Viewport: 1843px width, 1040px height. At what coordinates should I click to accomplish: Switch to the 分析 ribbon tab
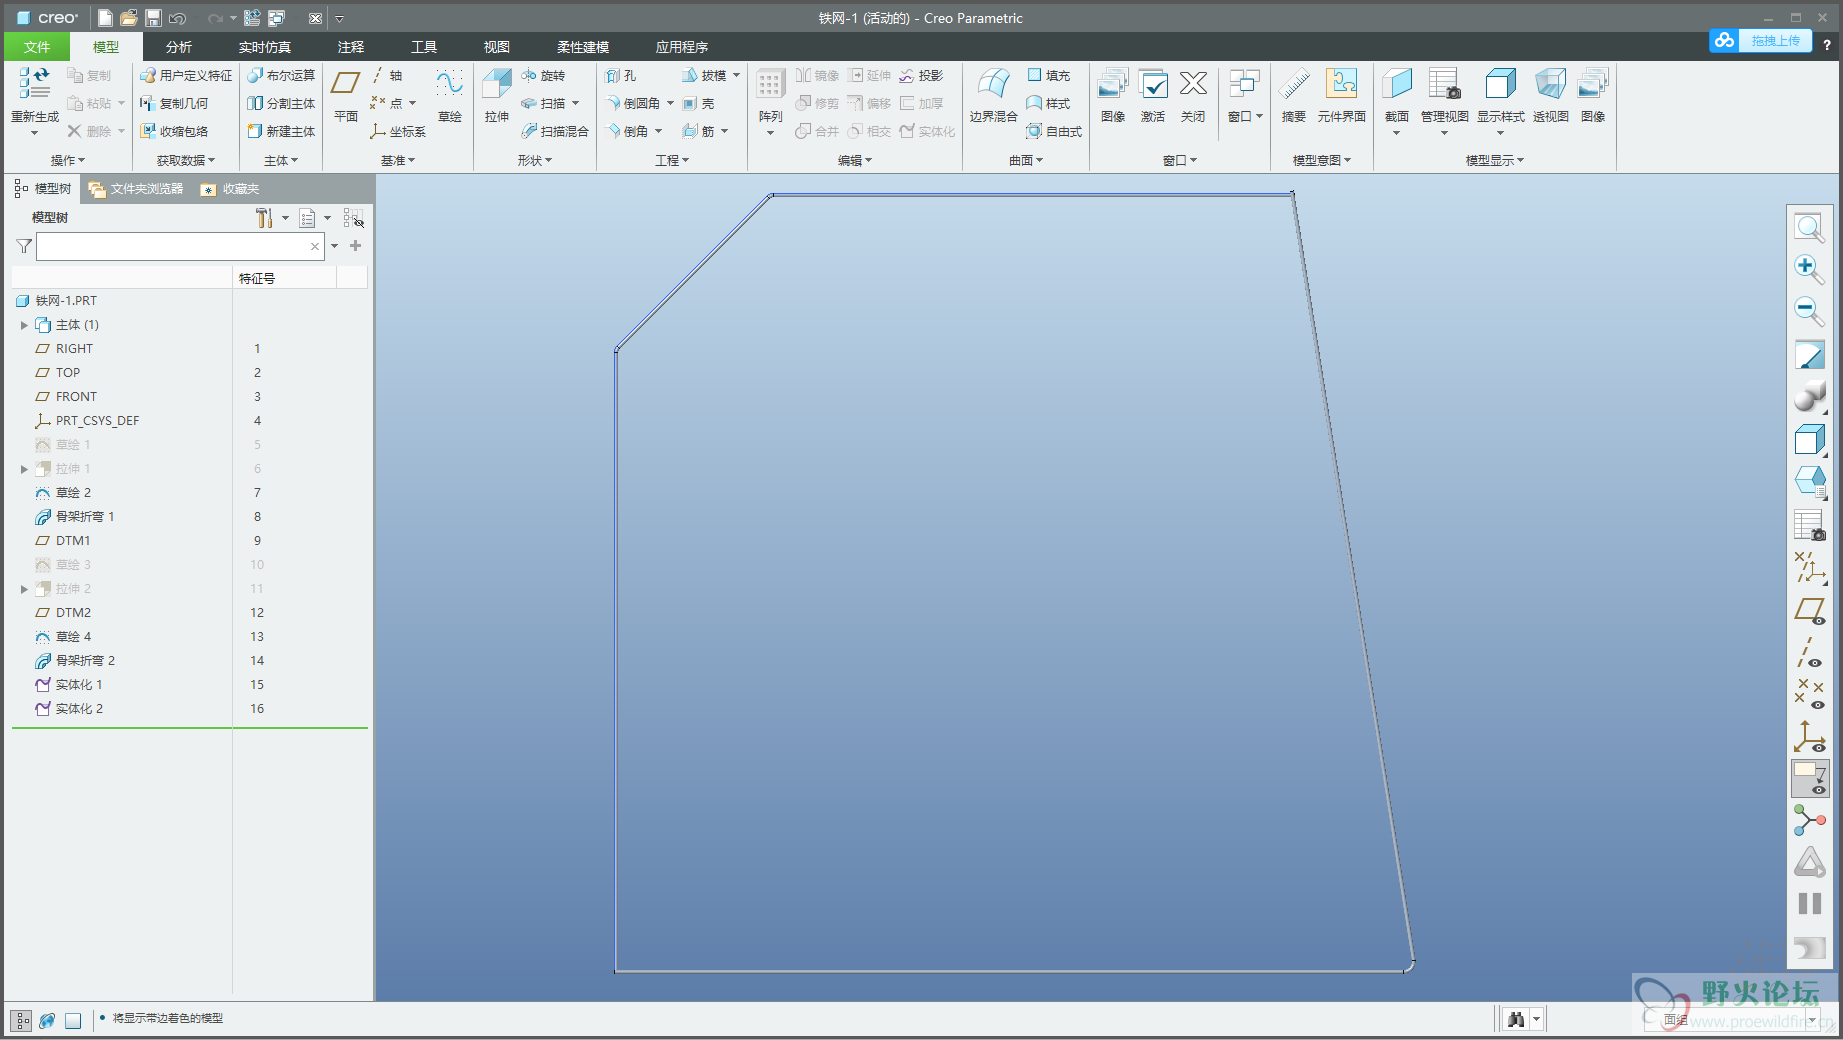[x=179, y=47]
